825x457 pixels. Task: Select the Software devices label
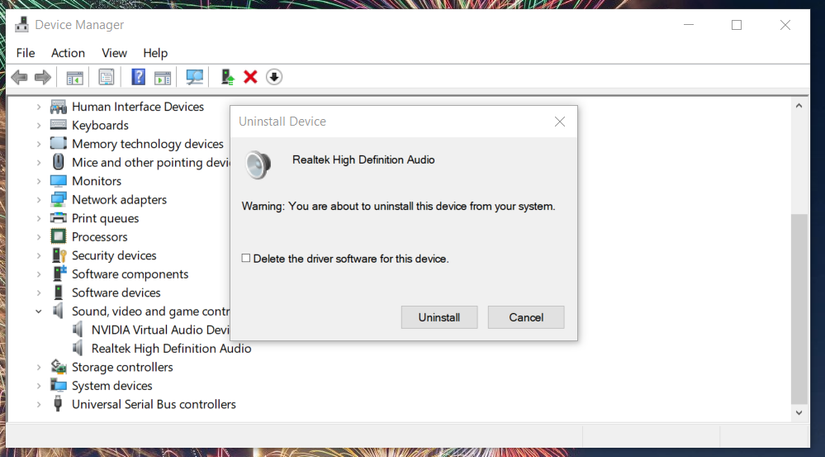(x=116, y=292)
